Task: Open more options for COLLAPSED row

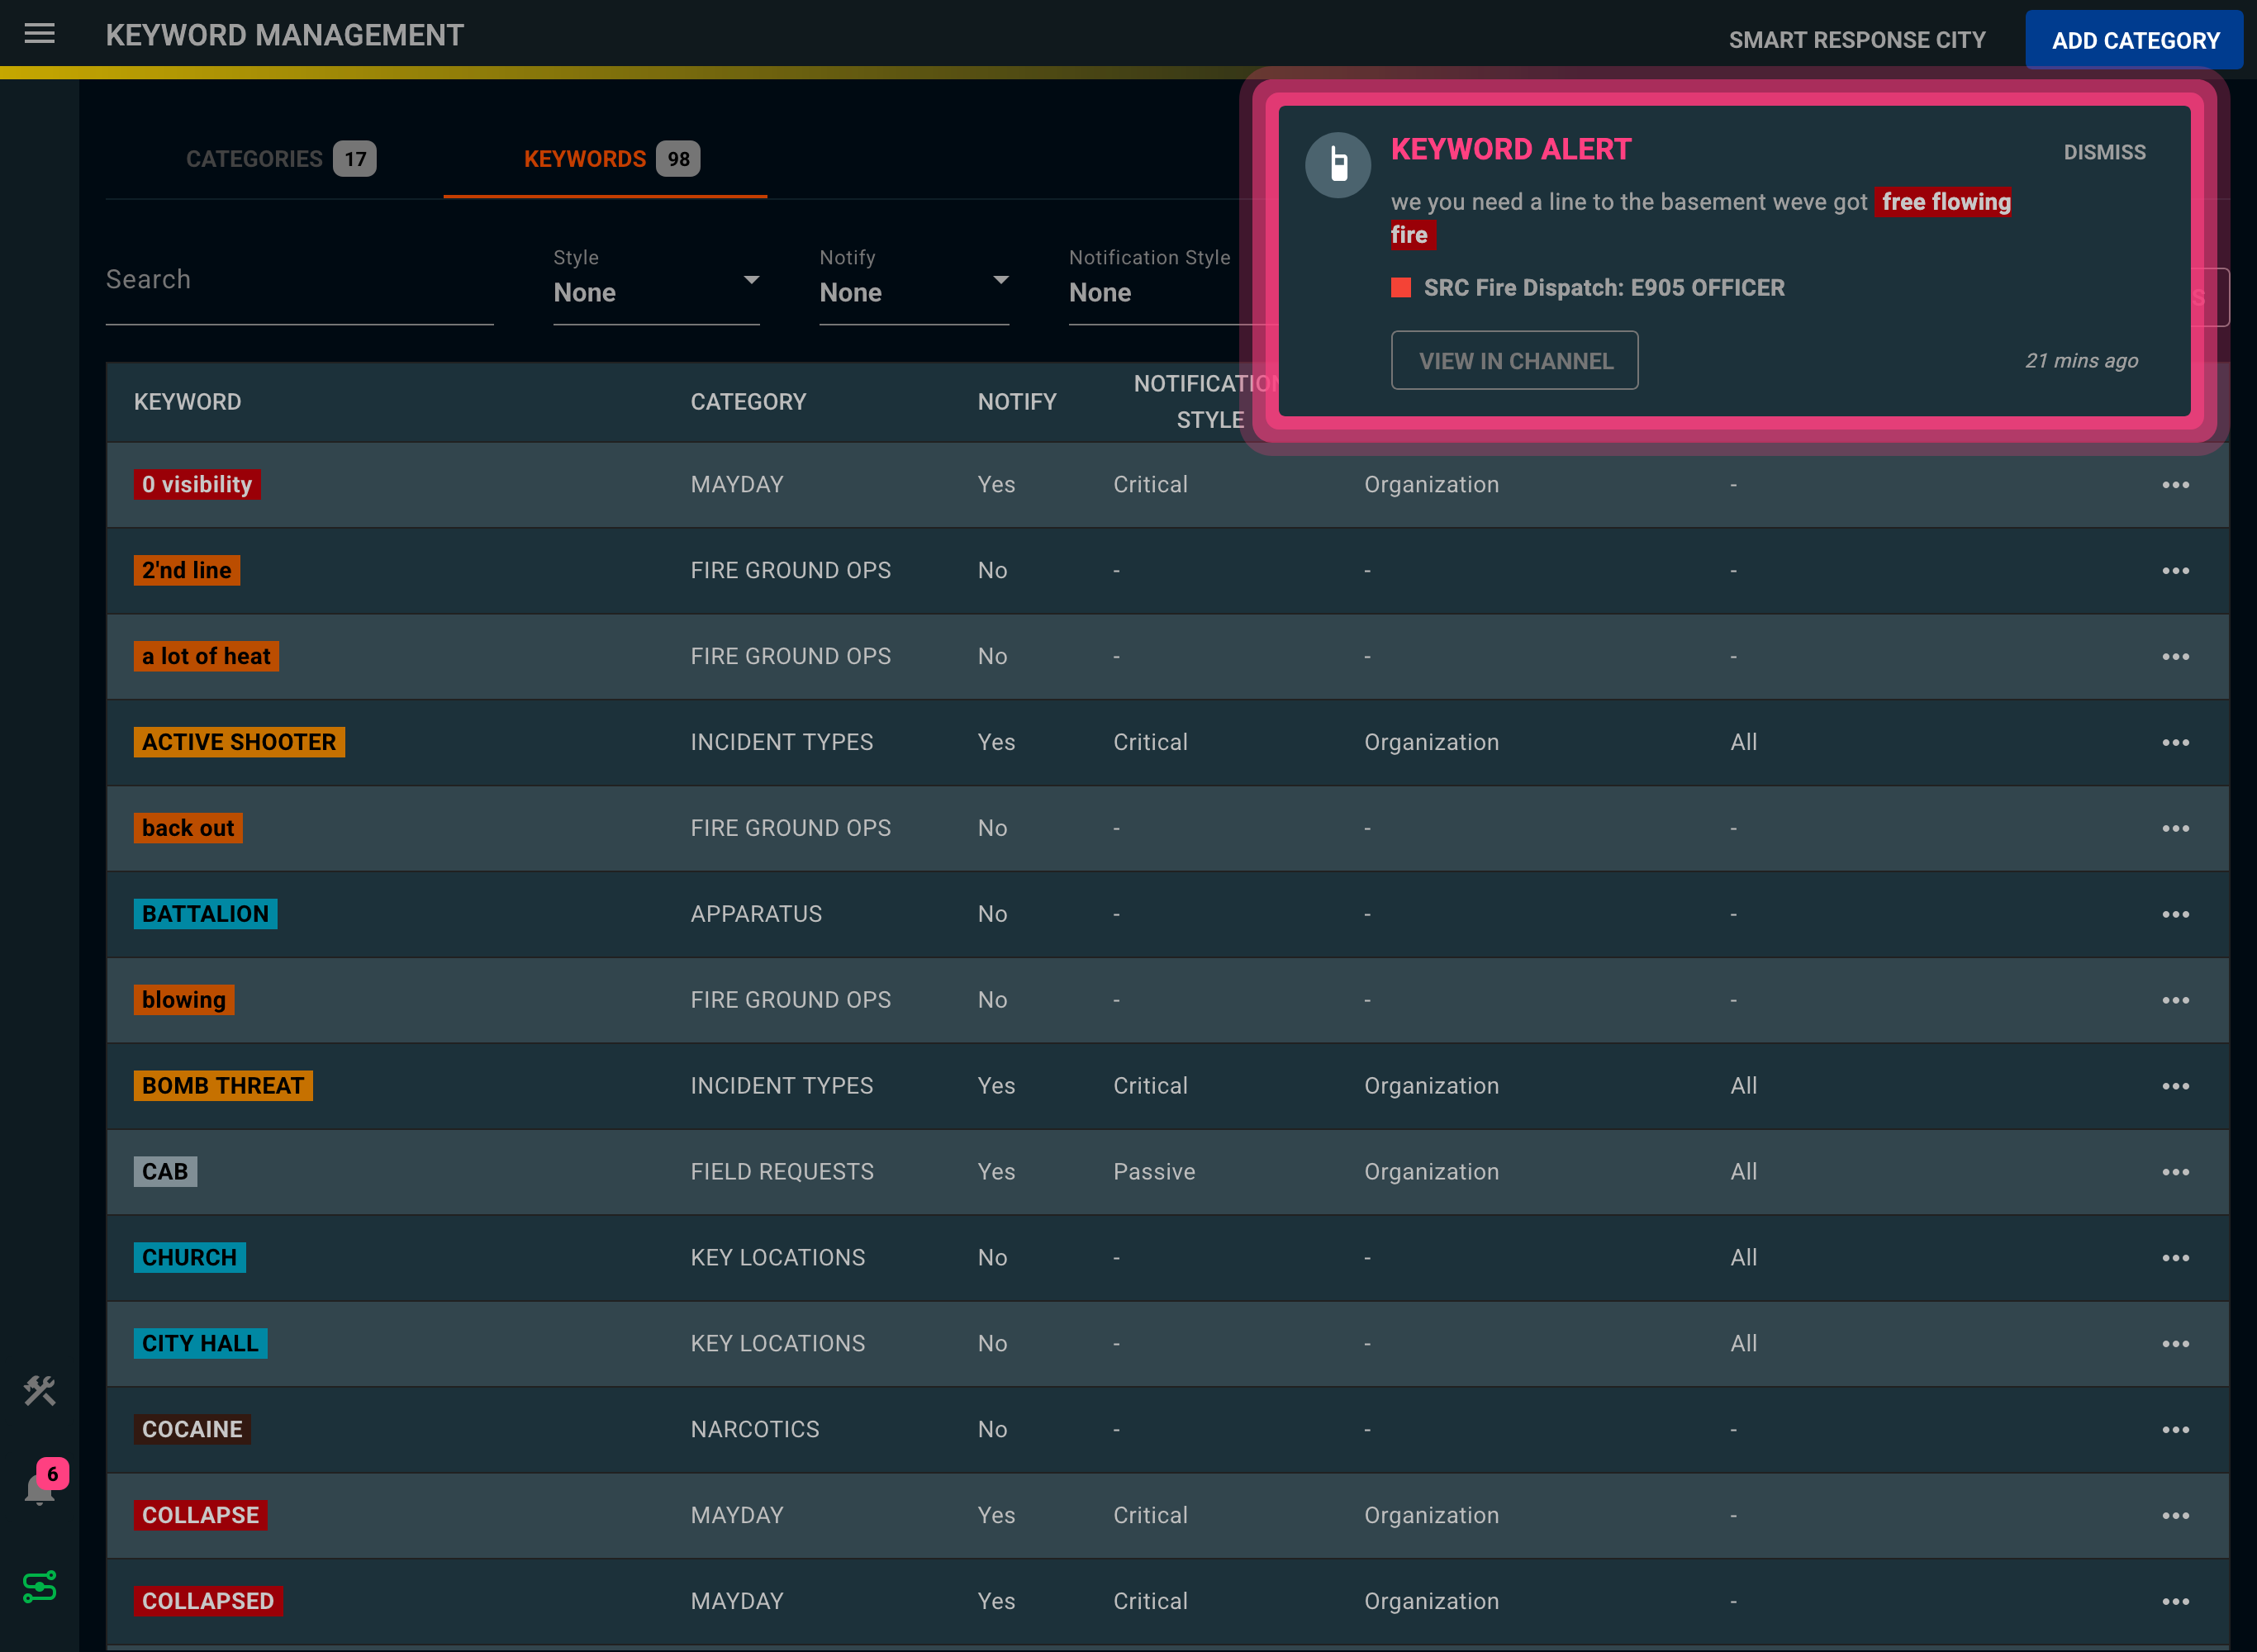Action: tap(2175, 1603)
